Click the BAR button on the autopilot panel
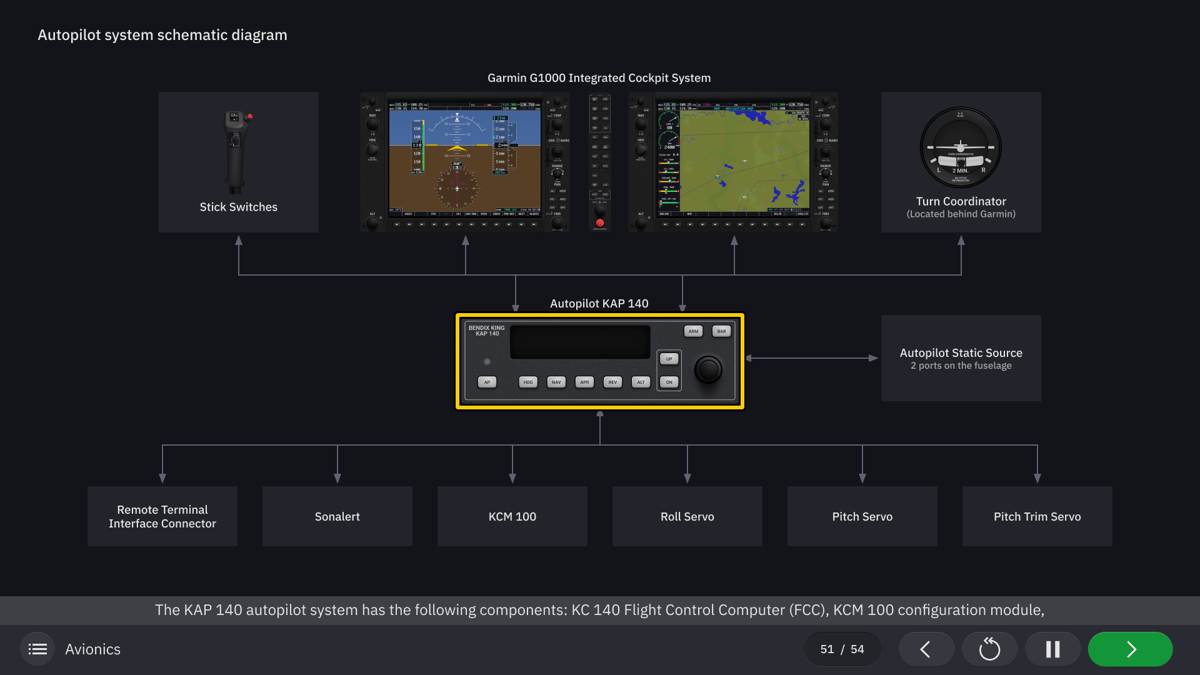 pyautogui.click(x=722, y=331)
